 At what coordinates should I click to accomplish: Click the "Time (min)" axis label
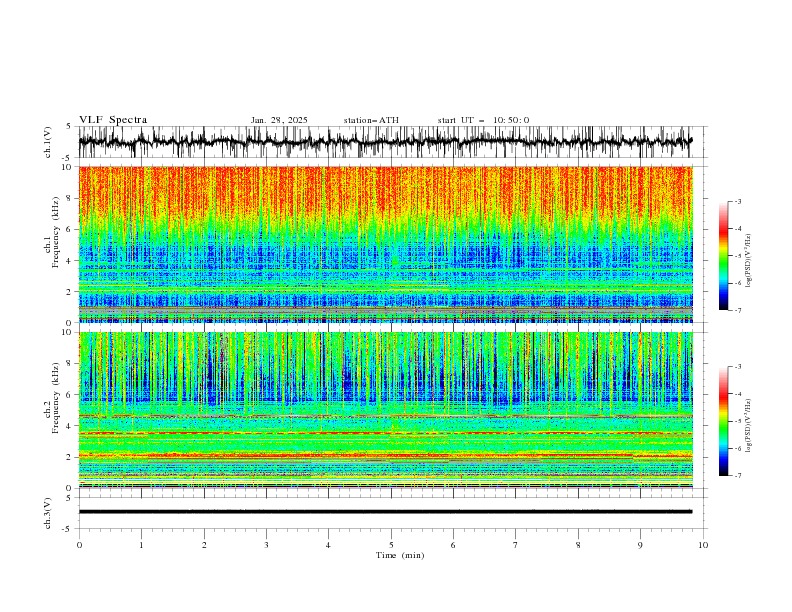(400, 555)
